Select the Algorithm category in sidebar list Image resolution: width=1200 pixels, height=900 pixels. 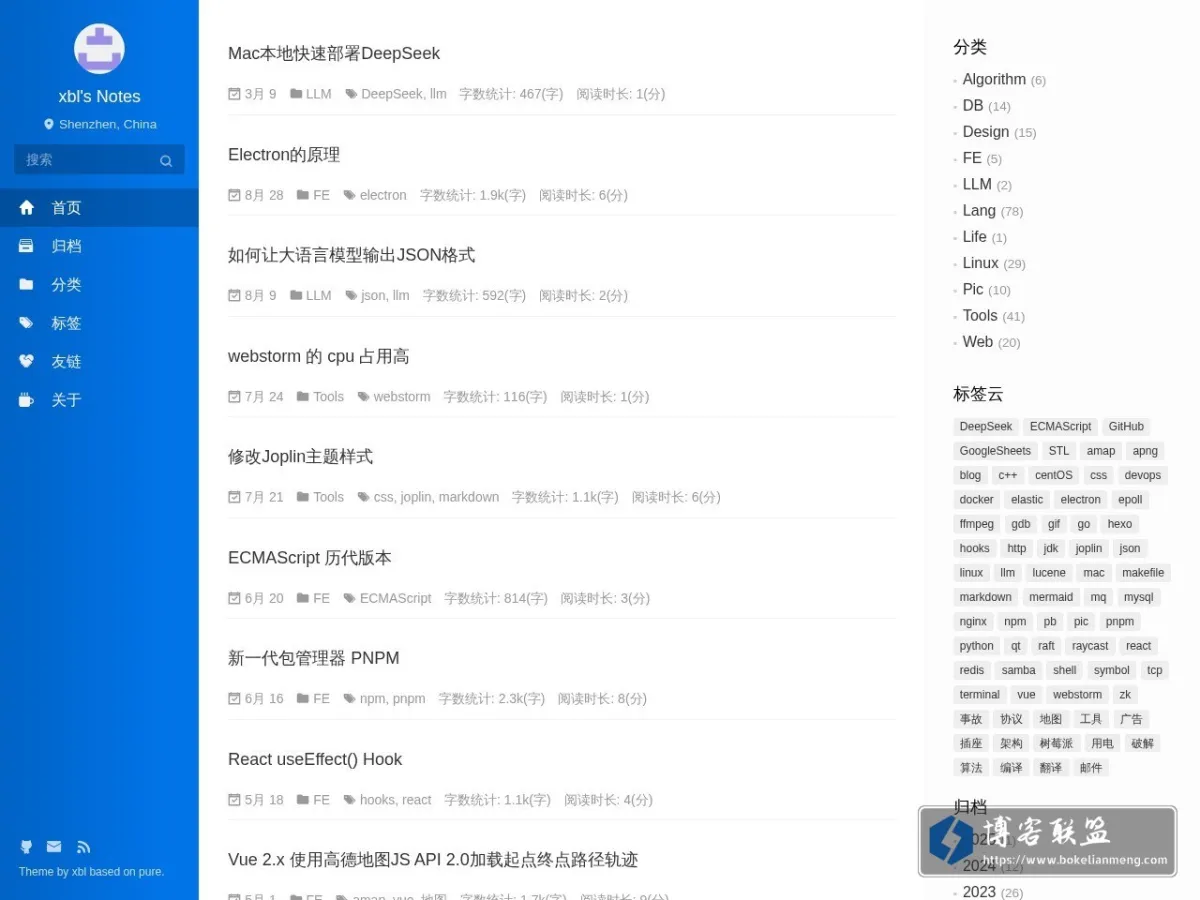pyautogui.click(x=994, y=79)
